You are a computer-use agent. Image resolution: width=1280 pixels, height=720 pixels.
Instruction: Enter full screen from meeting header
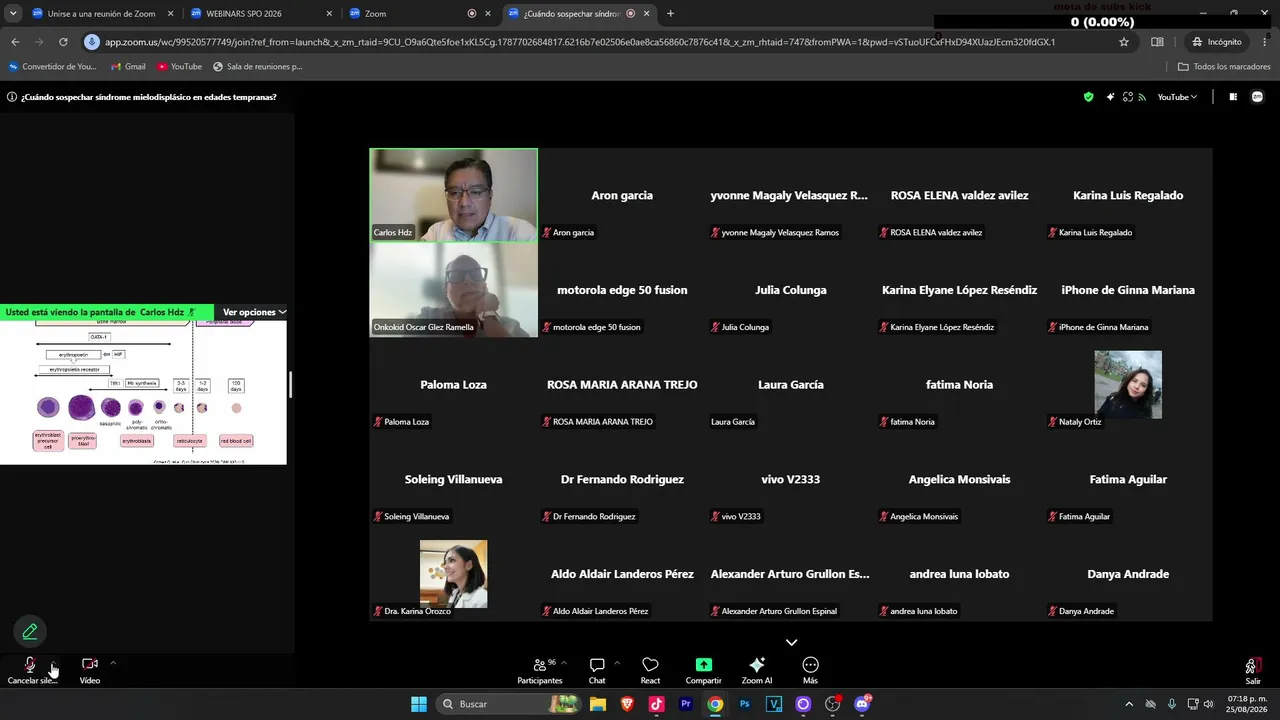(x=1128, y=97)
